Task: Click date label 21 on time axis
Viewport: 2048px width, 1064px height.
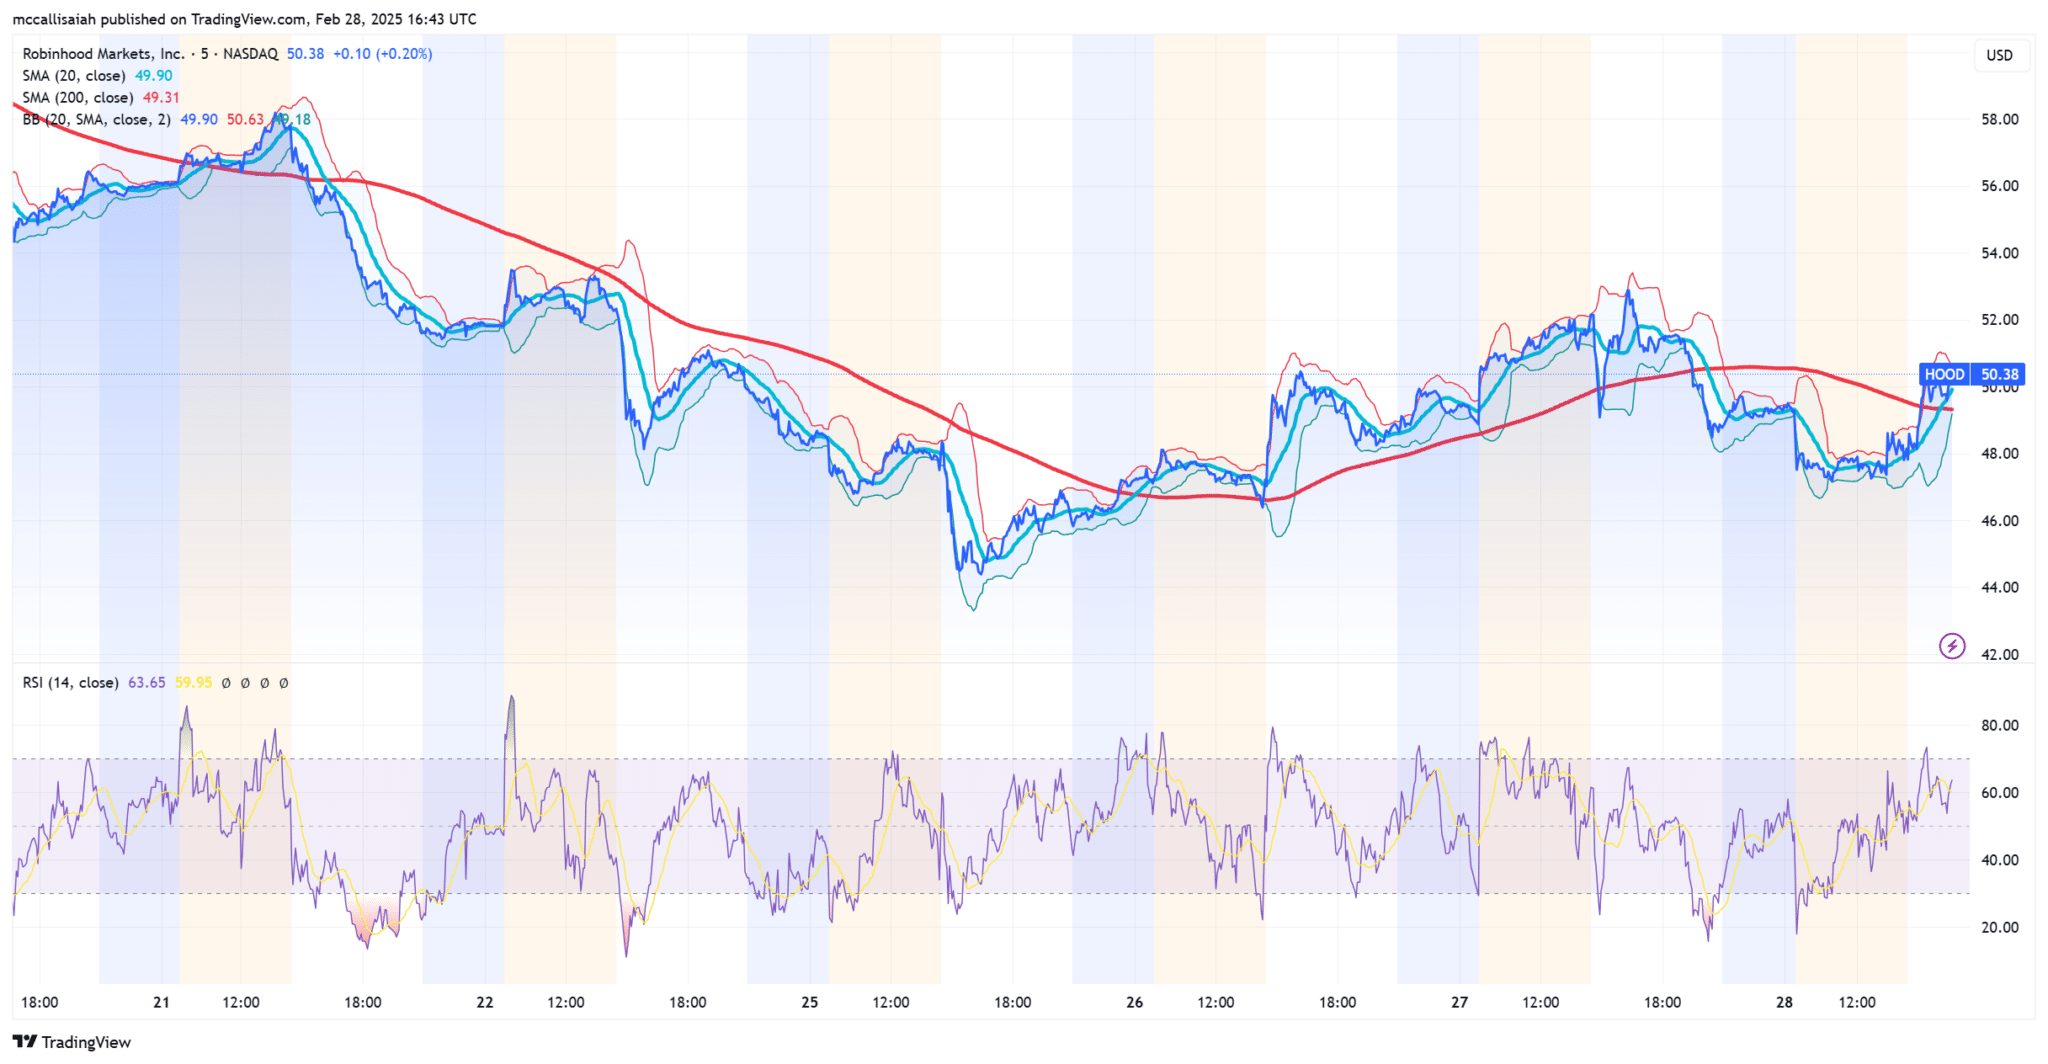Action: 161,1003
